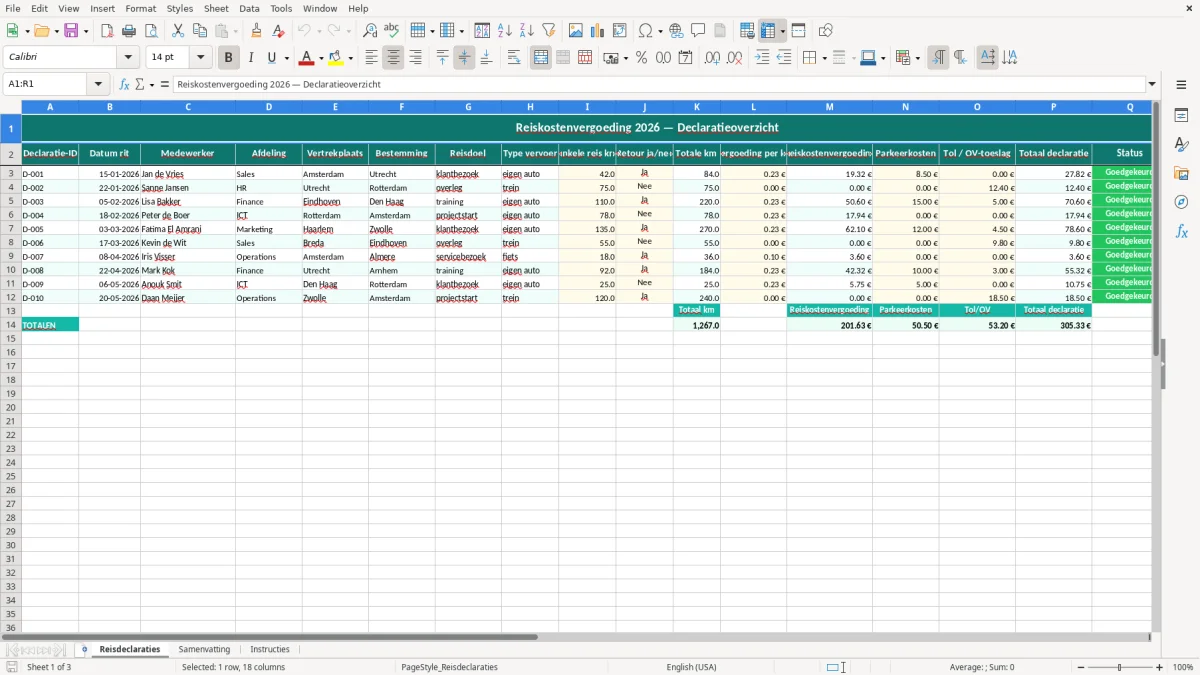
Task: Open sidebar Gallery panel icon
Action: click(x=1181, y=174)
